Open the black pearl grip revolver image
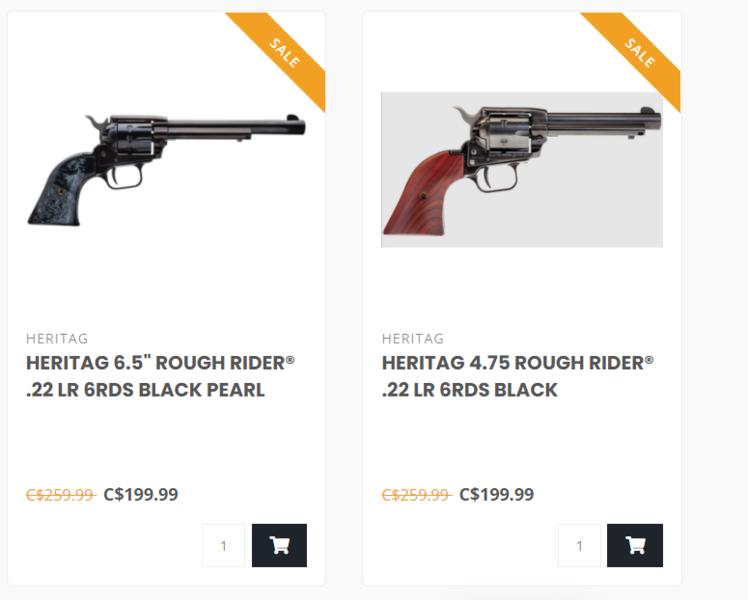 tap(166, 168)
